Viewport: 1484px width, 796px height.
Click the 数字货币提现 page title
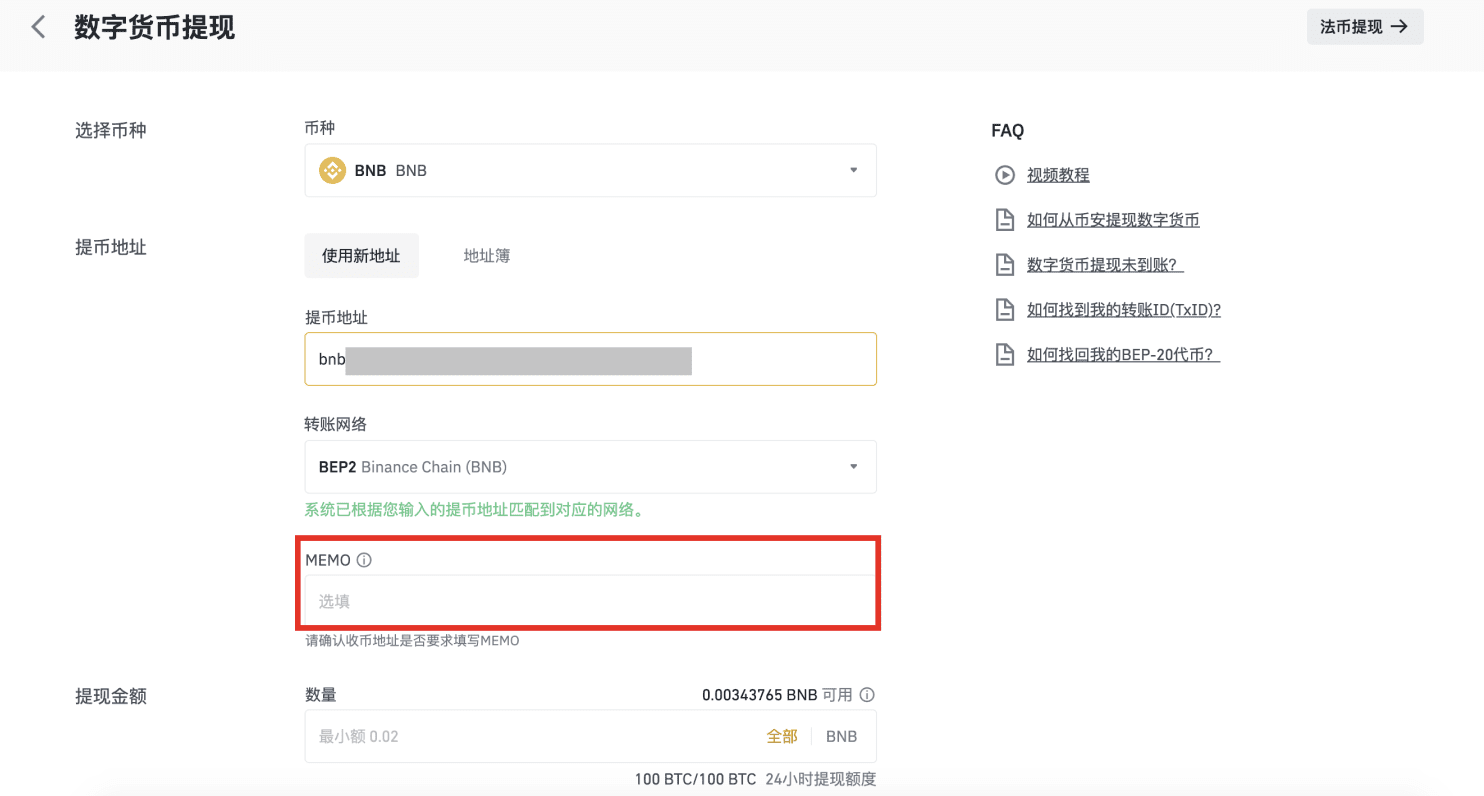tap(155, 27)
